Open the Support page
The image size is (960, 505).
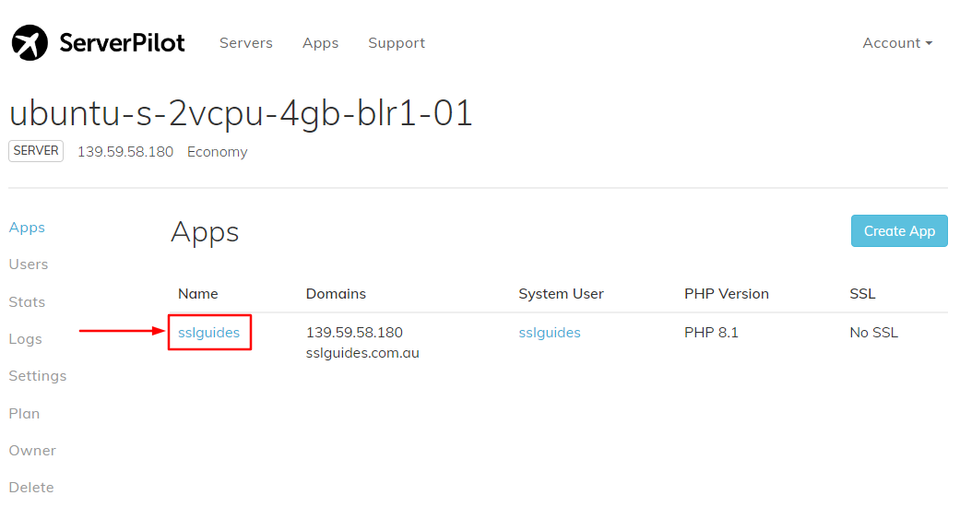point(396,43)
